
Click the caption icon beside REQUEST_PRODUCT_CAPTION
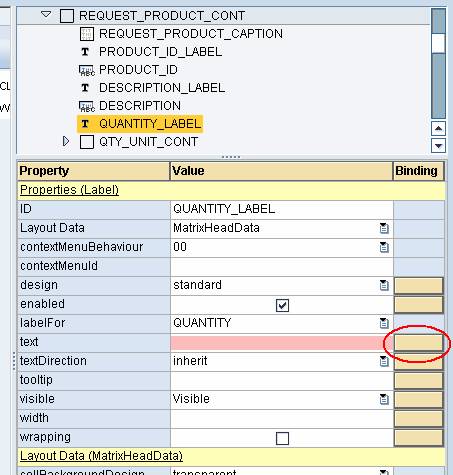87,34
